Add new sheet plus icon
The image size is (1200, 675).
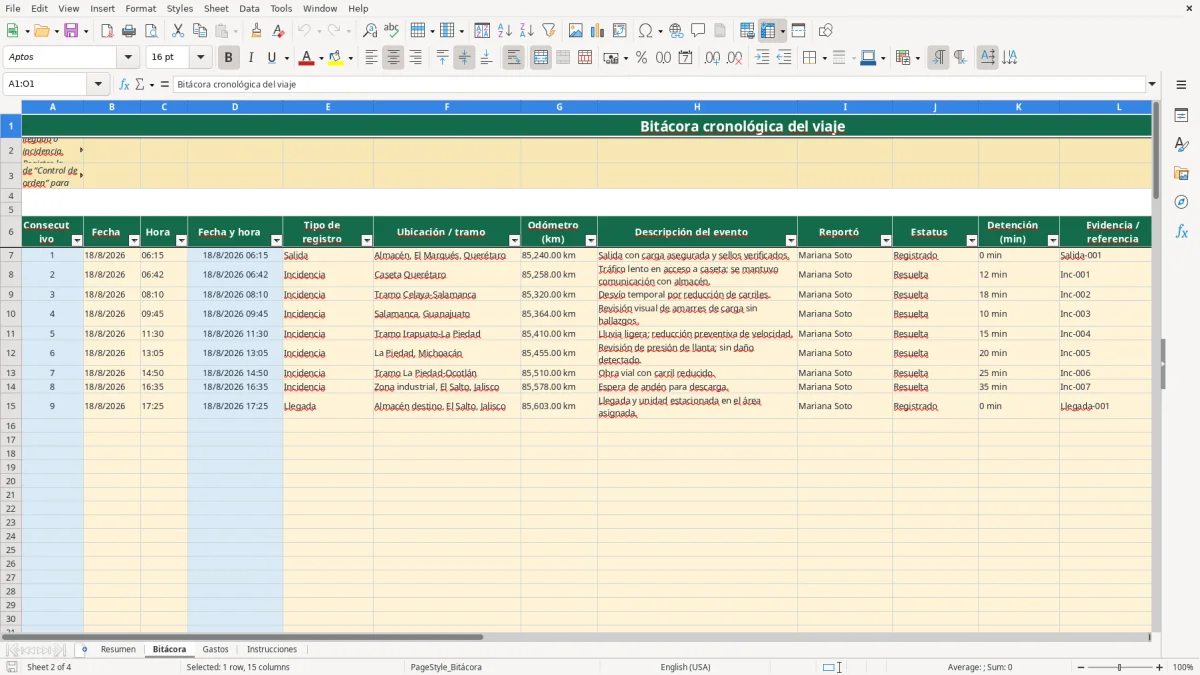click(x=84, y=649)
